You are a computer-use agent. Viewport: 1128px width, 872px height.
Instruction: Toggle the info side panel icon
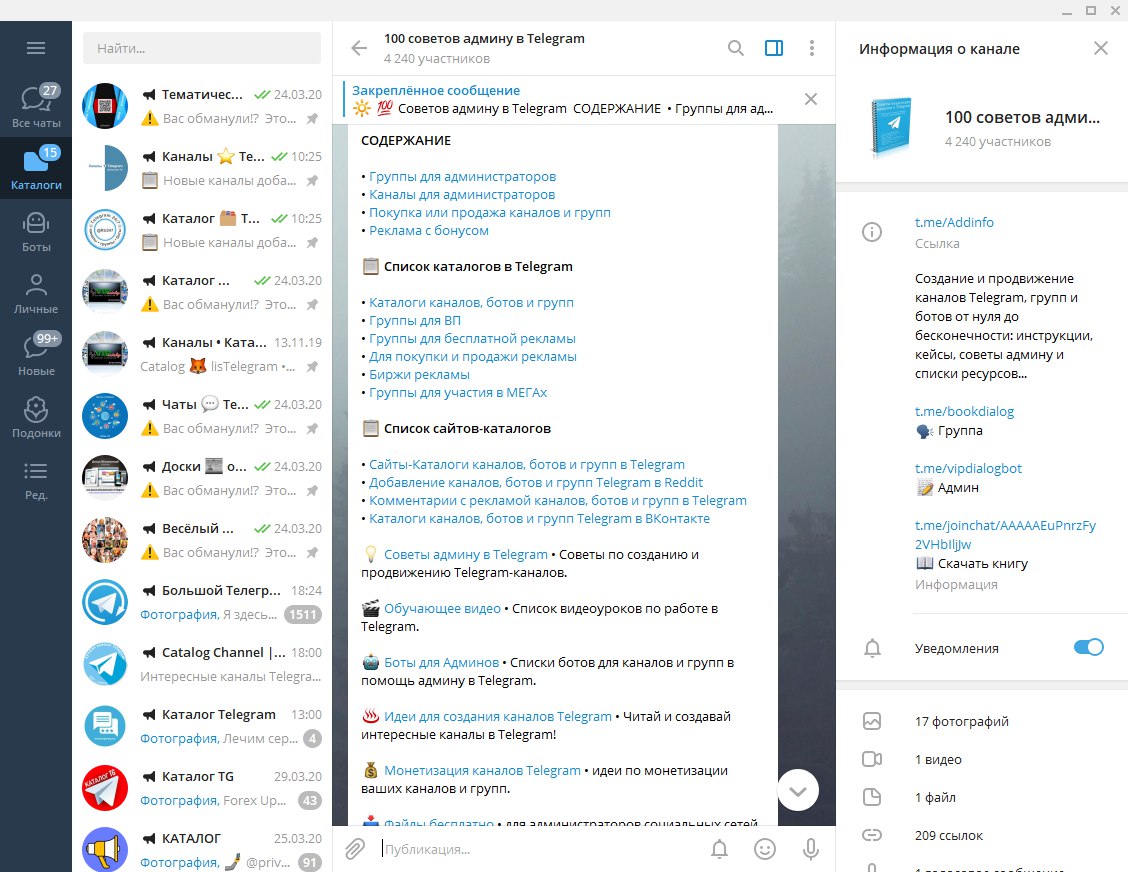coord(774,48)
